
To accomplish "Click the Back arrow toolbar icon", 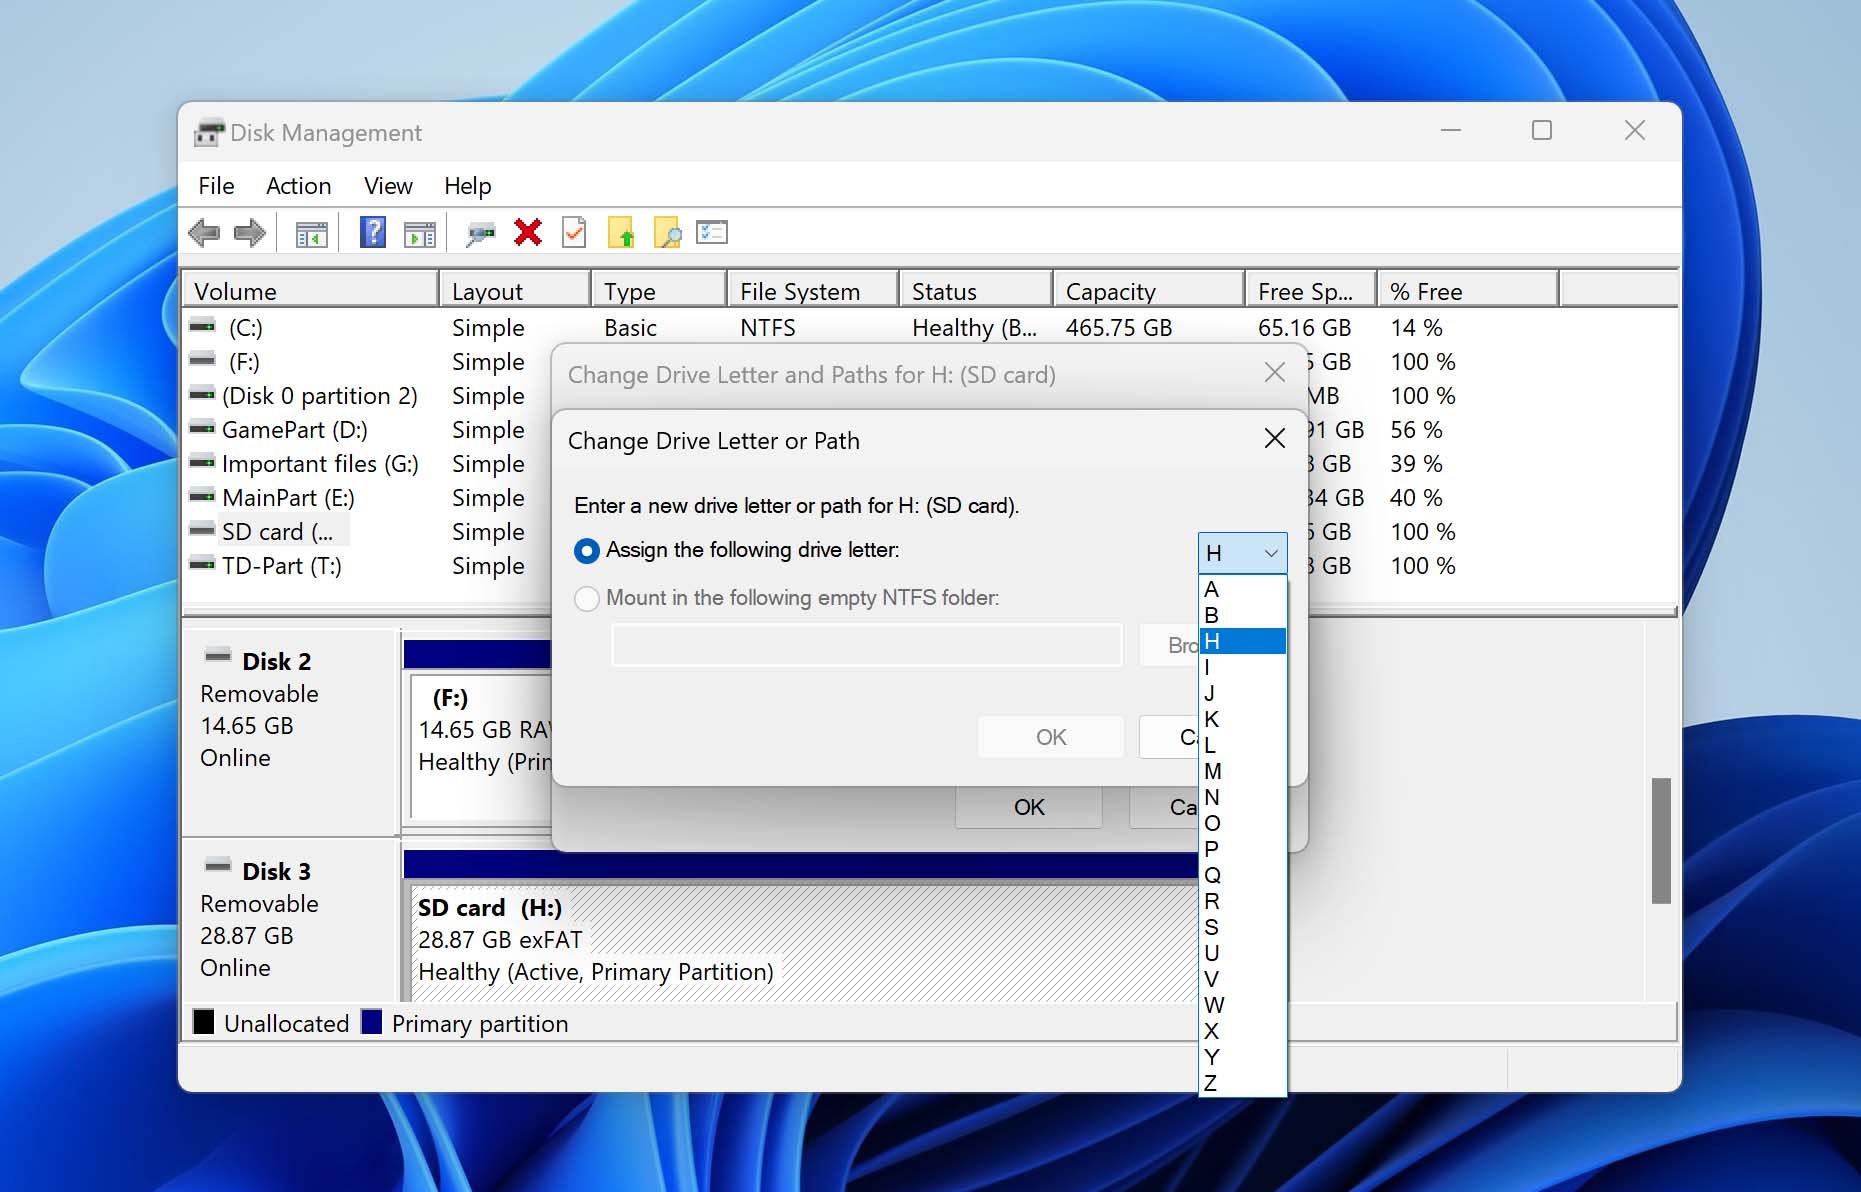I will 204,233.
